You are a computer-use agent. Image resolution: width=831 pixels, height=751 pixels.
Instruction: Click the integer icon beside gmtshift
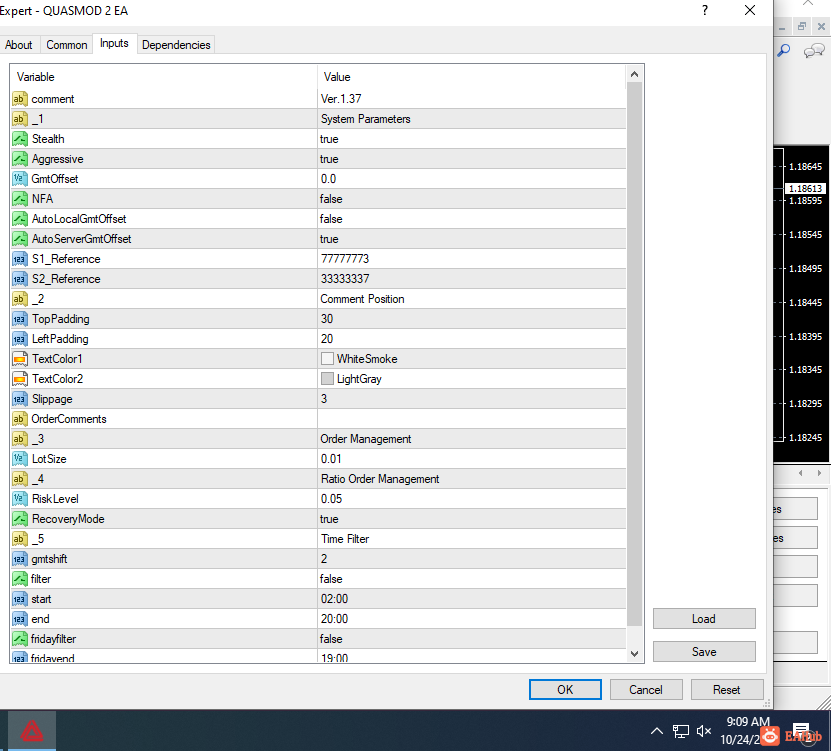pos(20,559)
